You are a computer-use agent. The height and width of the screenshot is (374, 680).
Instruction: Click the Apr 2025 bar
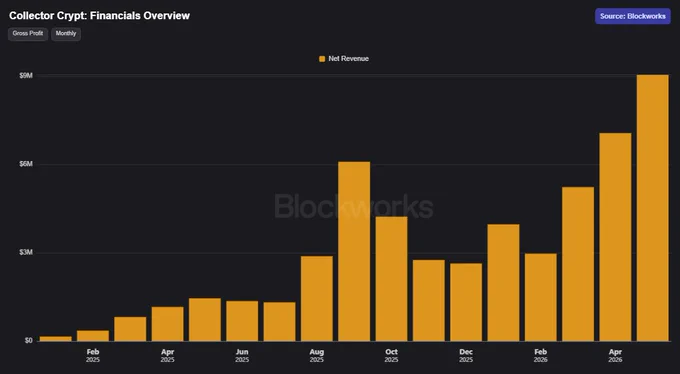coord(167,324)
